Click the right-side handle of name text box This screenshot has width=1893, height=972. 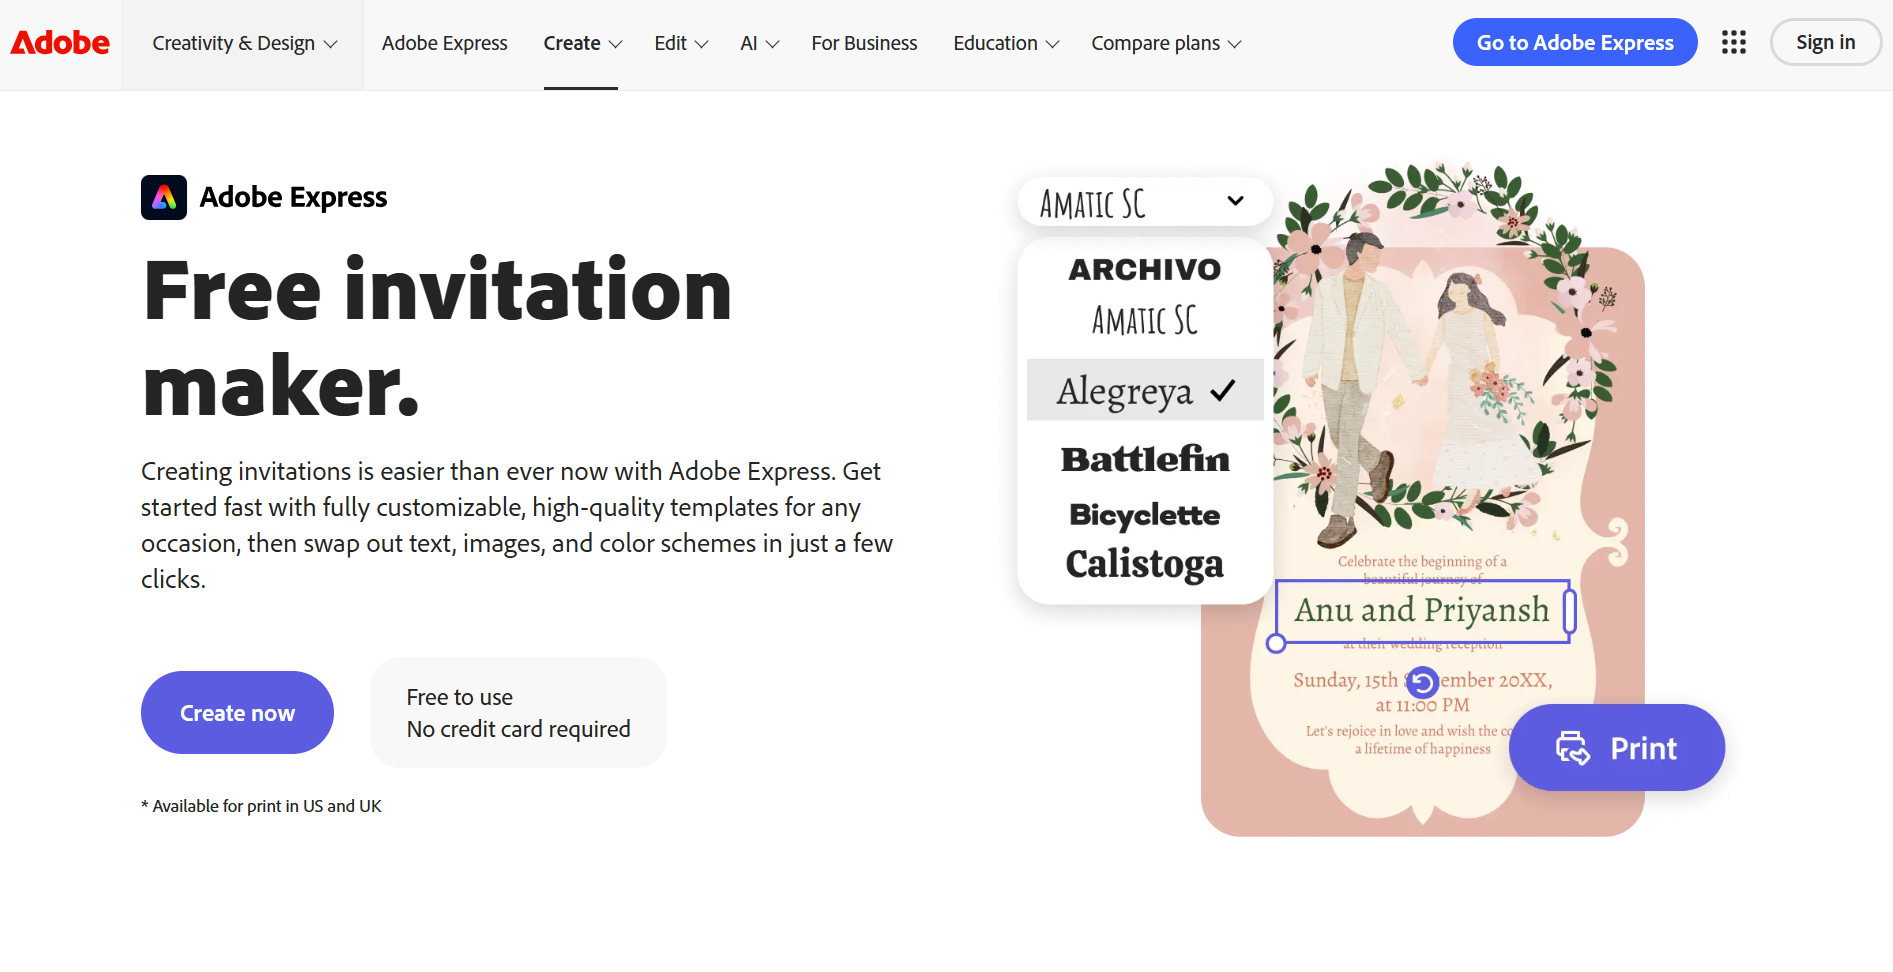1570,611
